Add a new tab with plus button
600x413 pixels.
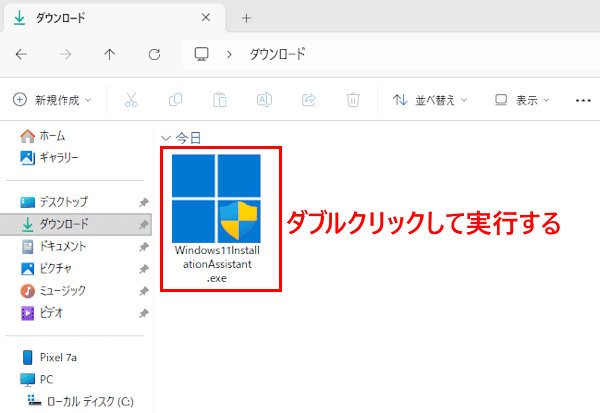[x=246, y=18]
